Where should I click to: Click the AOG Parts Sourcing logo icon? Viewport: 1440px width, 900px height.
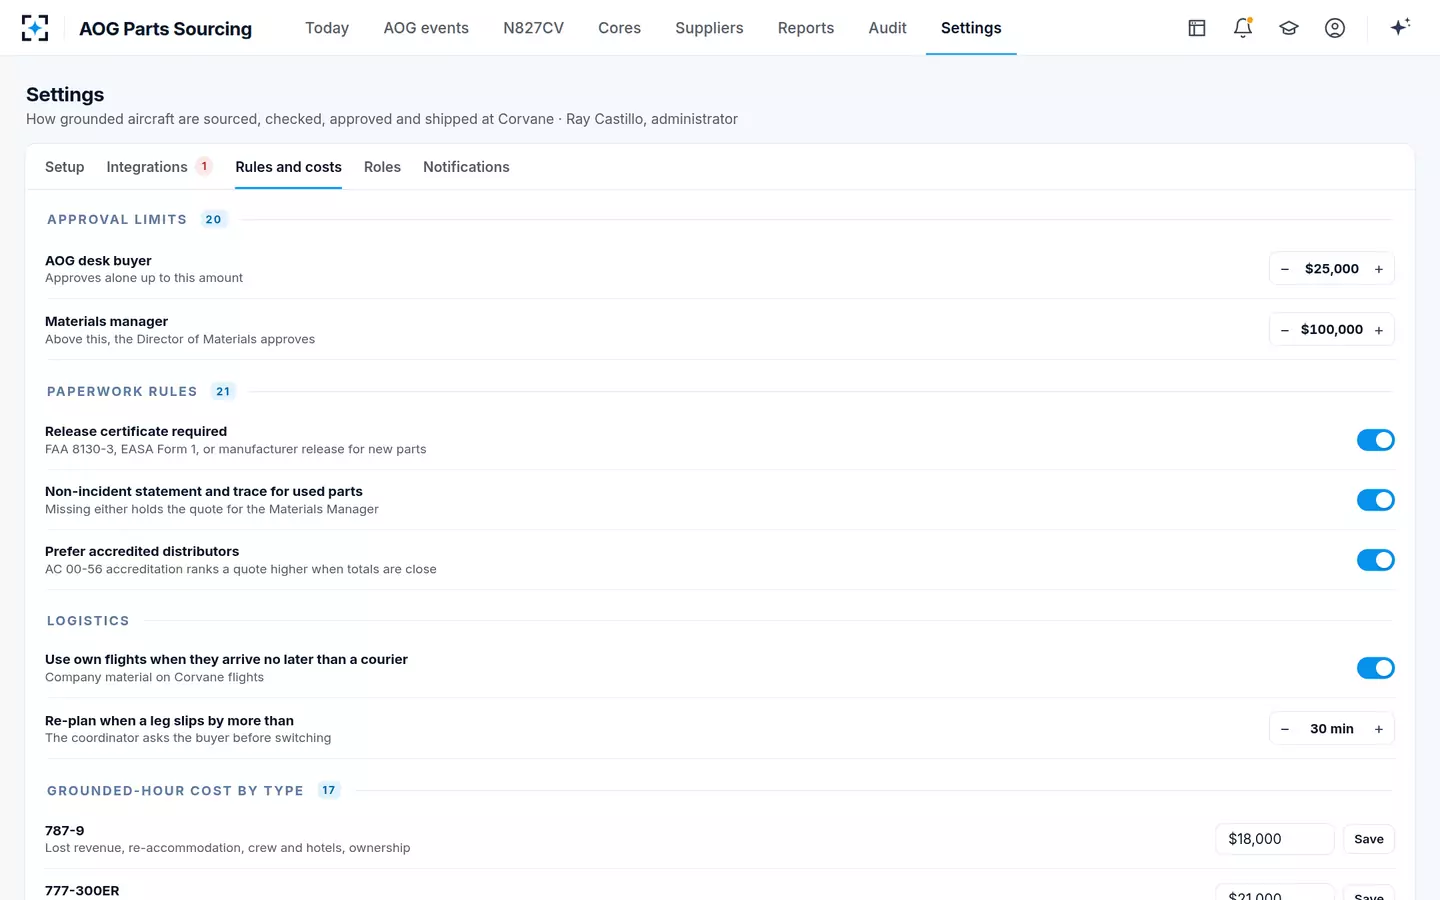point(35,28)
